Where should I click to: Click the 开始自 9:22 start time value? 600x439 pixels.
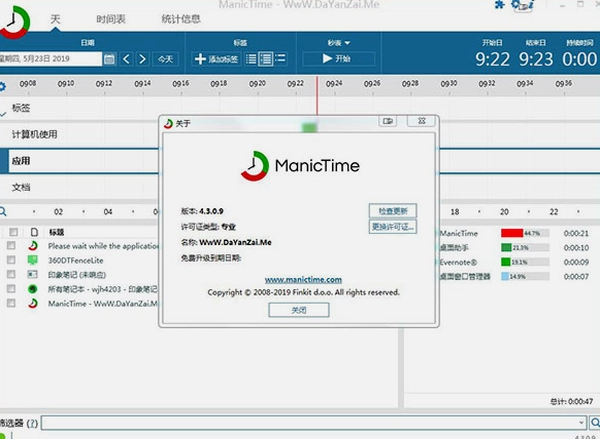tap(492, 59)
